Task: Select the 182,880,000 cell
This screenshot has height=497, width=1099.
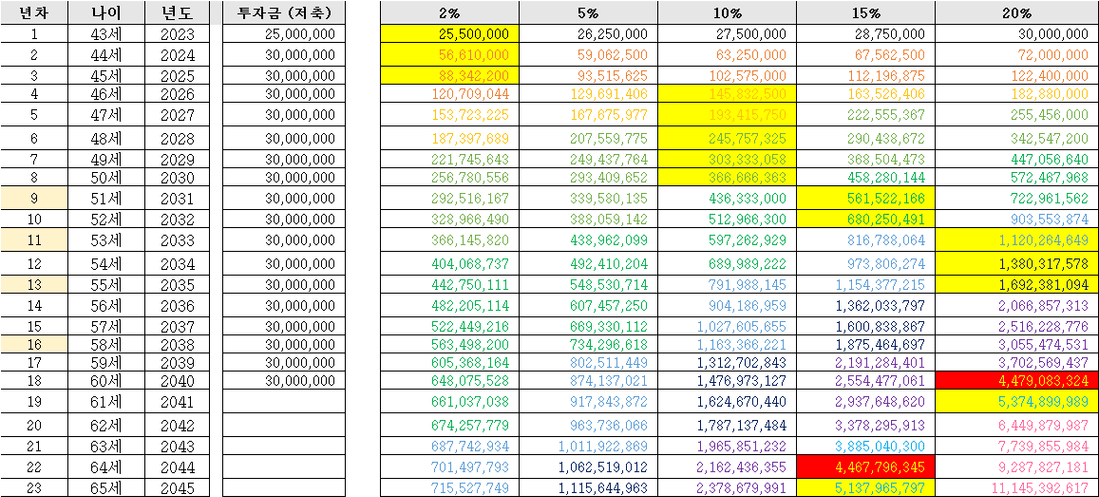Action: pyautogui.click(x=1017, y=94)
